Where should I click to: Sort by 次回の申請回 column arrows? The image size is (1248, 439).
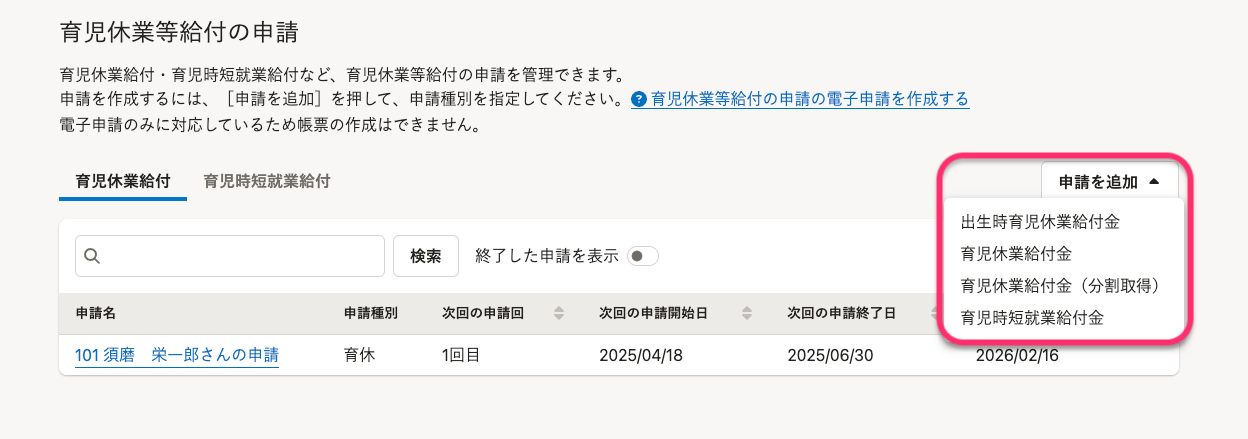[559, 313]
